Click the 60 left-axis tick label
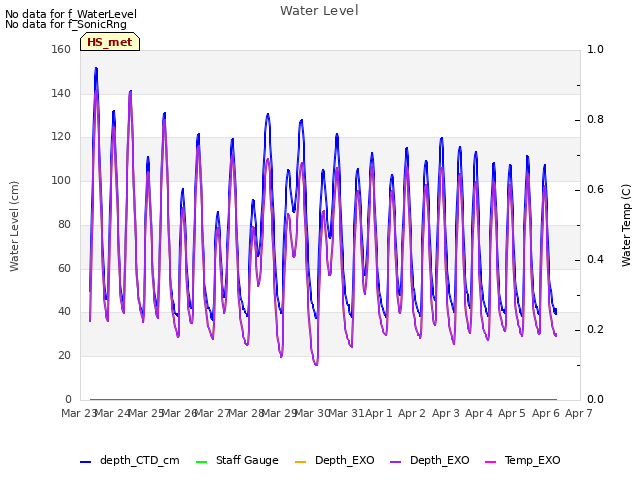The image size is (640, 480). point(64,268)
